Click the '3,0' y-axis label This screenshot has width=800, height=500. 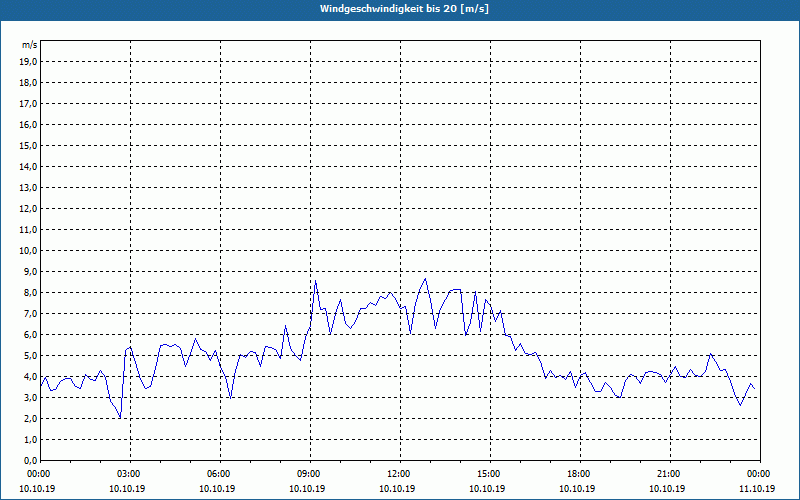tap(30, 397)
